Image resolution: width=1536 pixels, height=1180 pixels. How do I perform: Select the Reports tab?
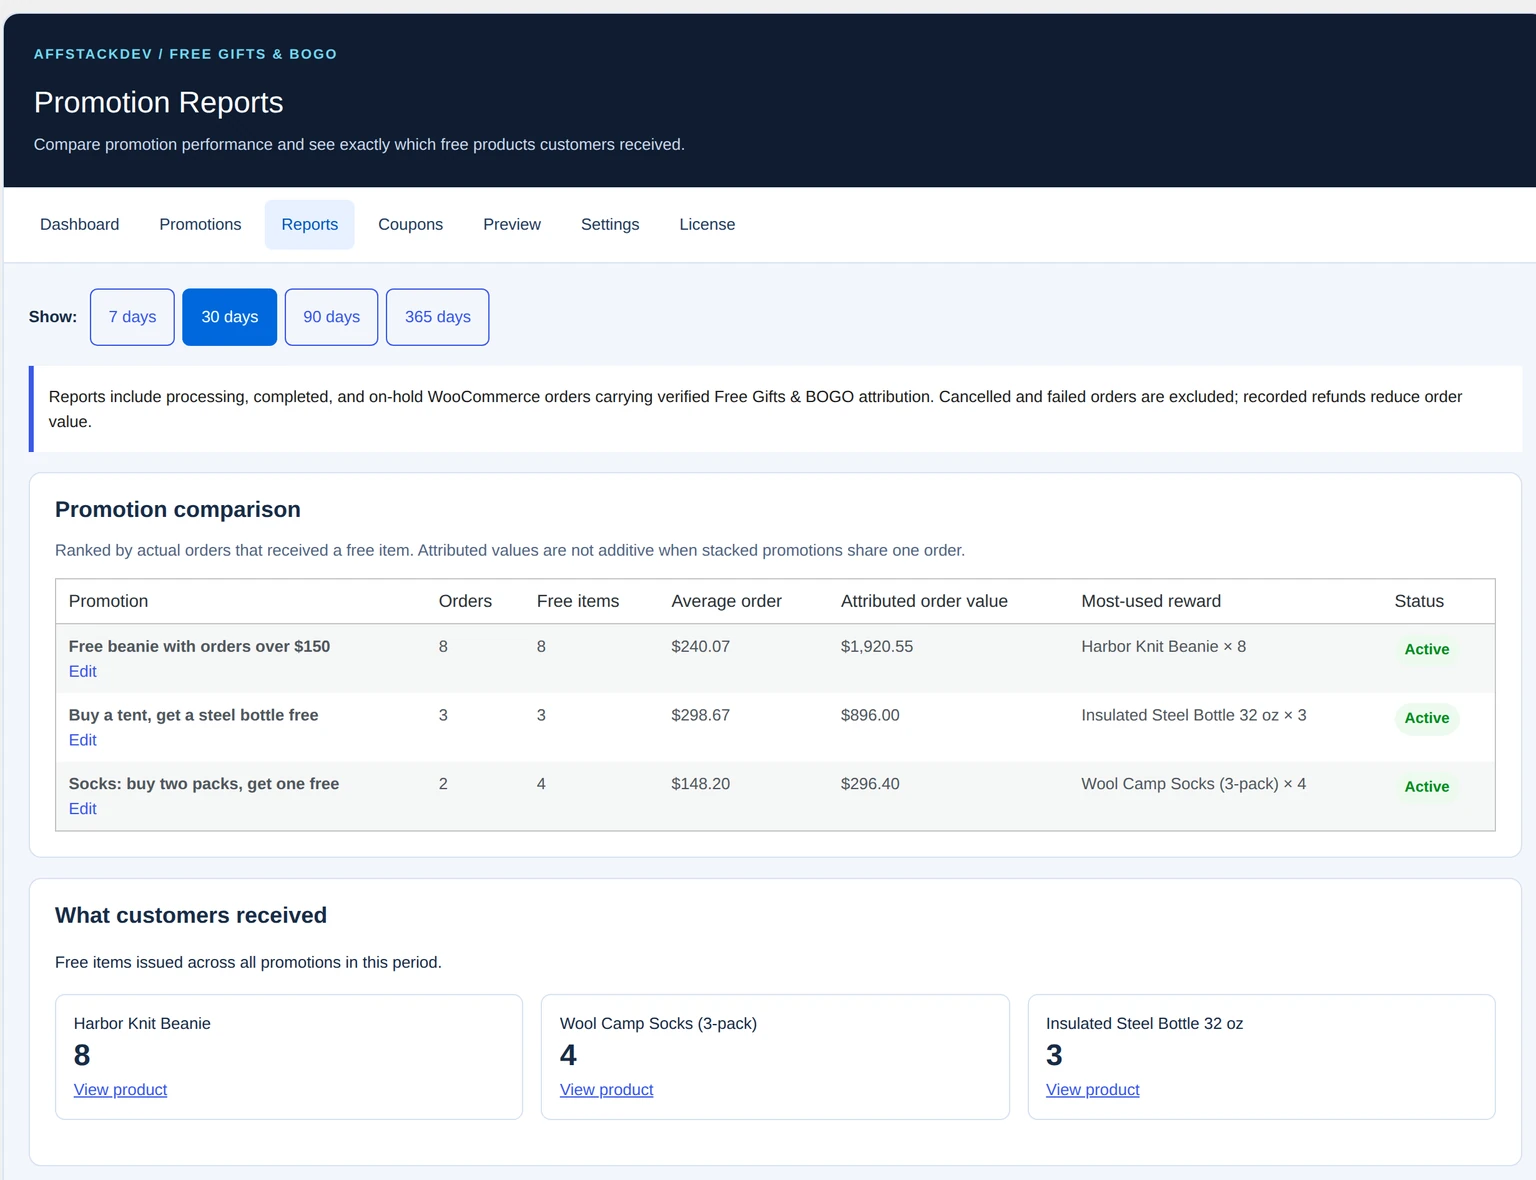coord(310,224)
